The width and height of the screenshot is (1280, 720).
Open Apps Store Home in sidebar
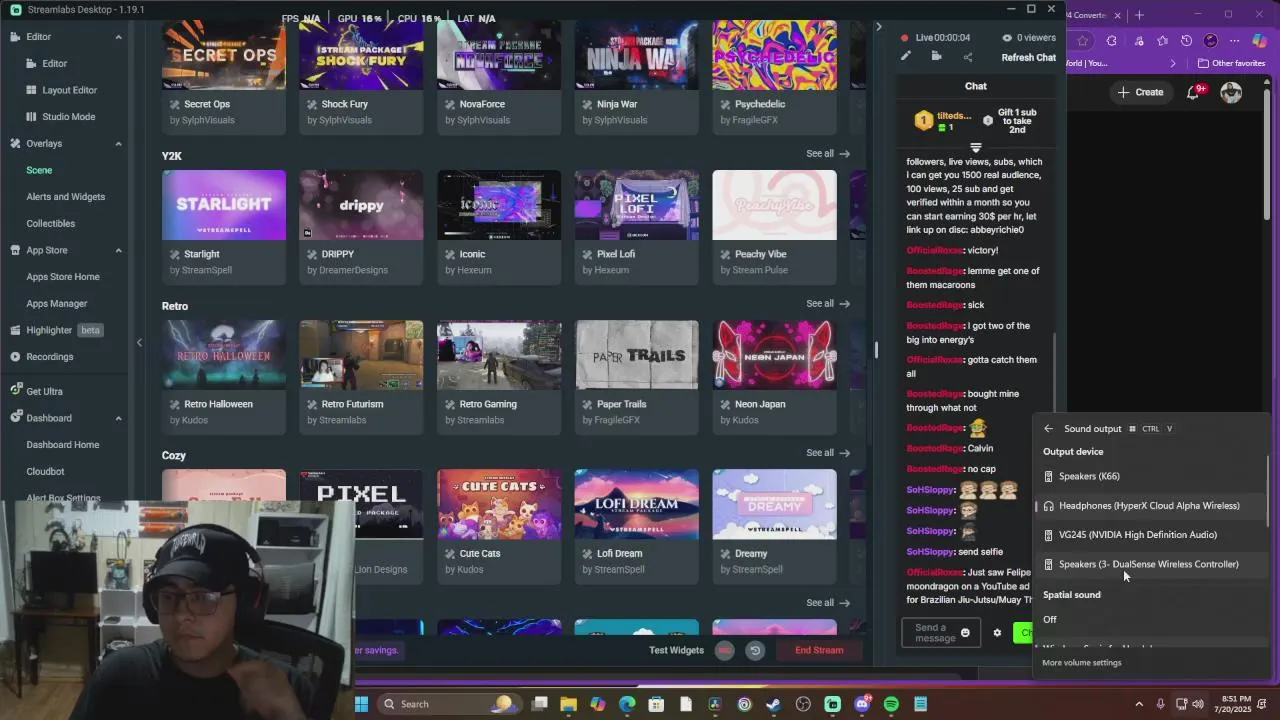click(x=62, y=277)
